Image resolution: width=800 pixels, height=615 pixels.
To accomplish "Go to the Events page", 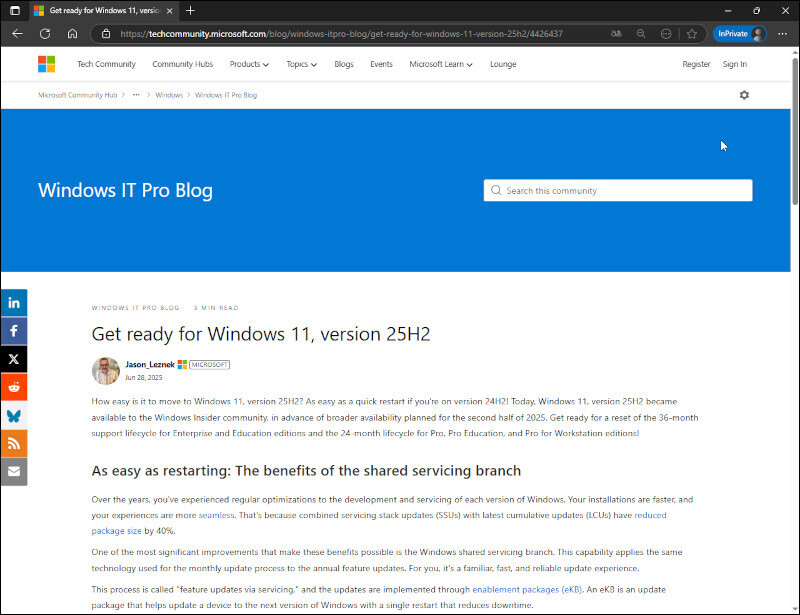I will click(381, 64).
